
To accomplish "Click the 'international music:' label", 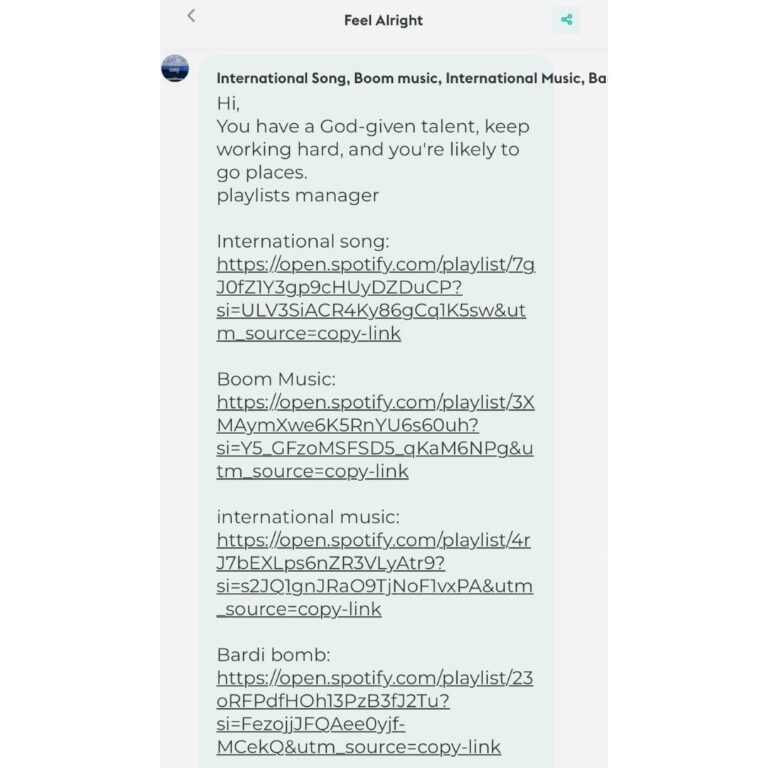I will (x=308, y=517).
